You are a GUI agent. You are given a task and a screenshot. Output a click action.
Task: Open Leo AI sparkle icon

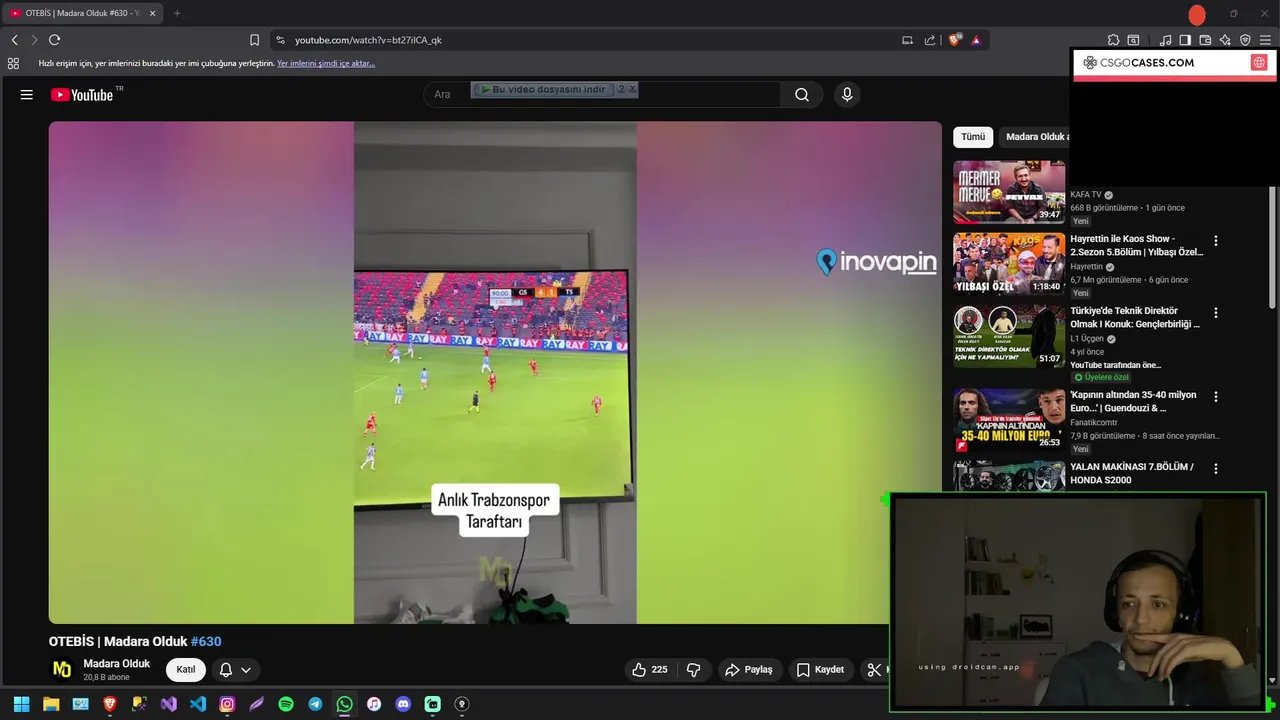[1225, 40]
